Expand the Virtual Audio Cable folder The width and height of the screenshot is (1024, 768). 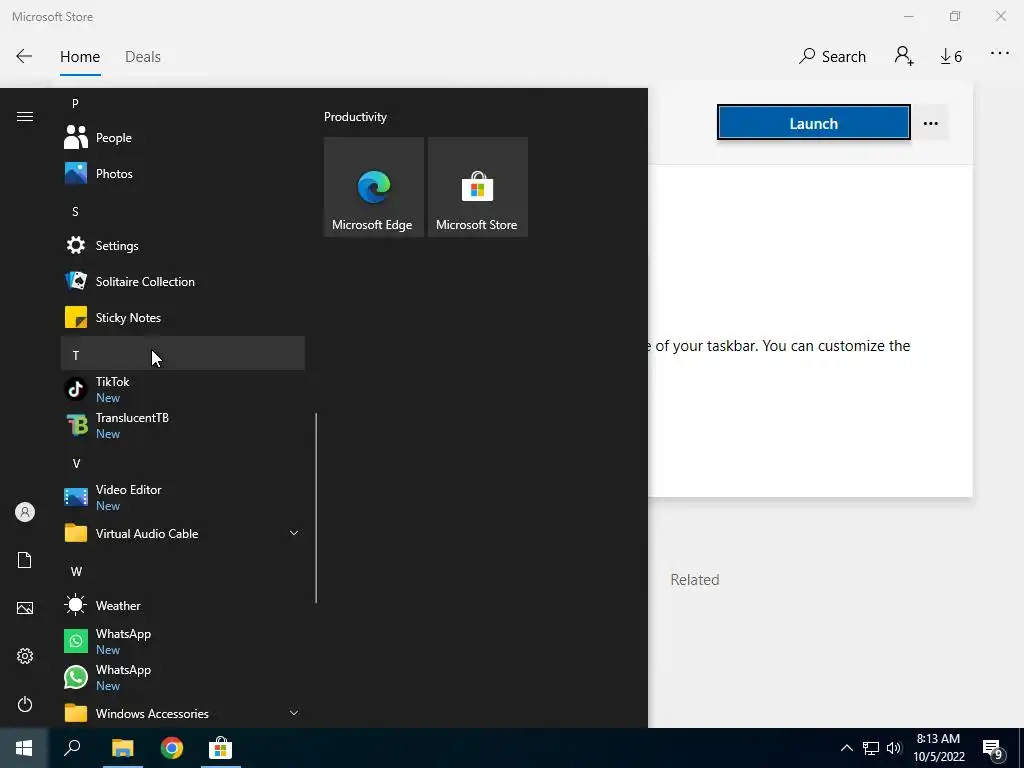click(x=183, y=534)
